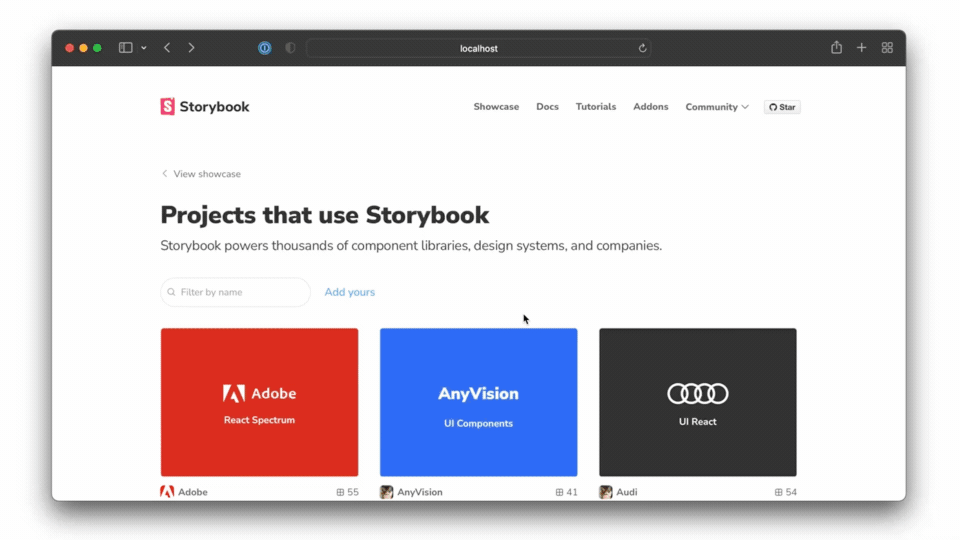Viewport: 960px width, 540px height.
Task: Open a new tab with plus icon
Action: click(x=861, y=48)
